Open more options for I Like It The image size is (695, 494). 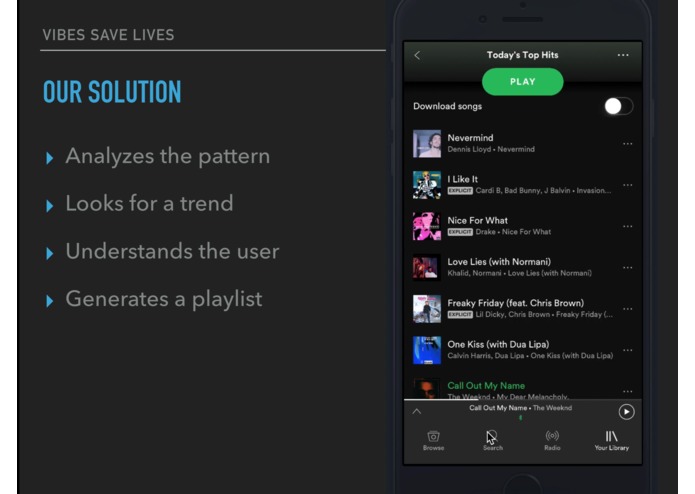[627, 185]
